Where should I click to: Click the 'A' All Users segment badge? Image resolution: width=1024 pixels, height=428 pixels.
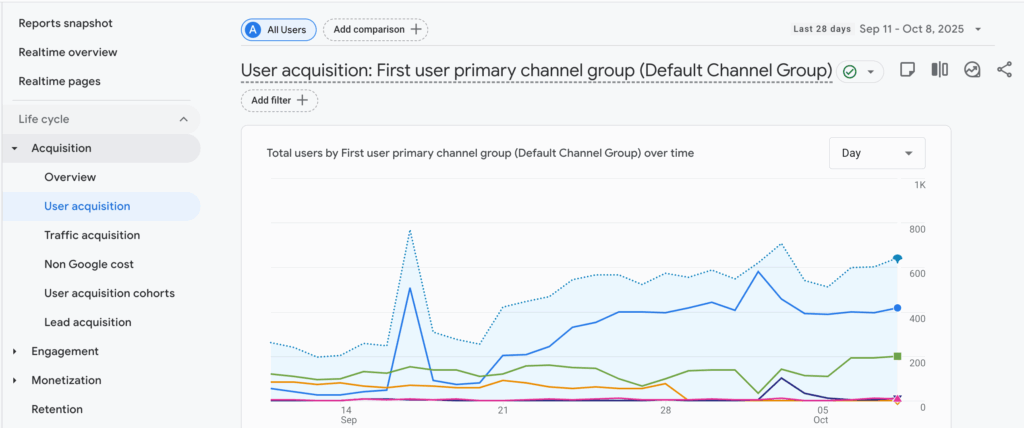pos(254,30)
